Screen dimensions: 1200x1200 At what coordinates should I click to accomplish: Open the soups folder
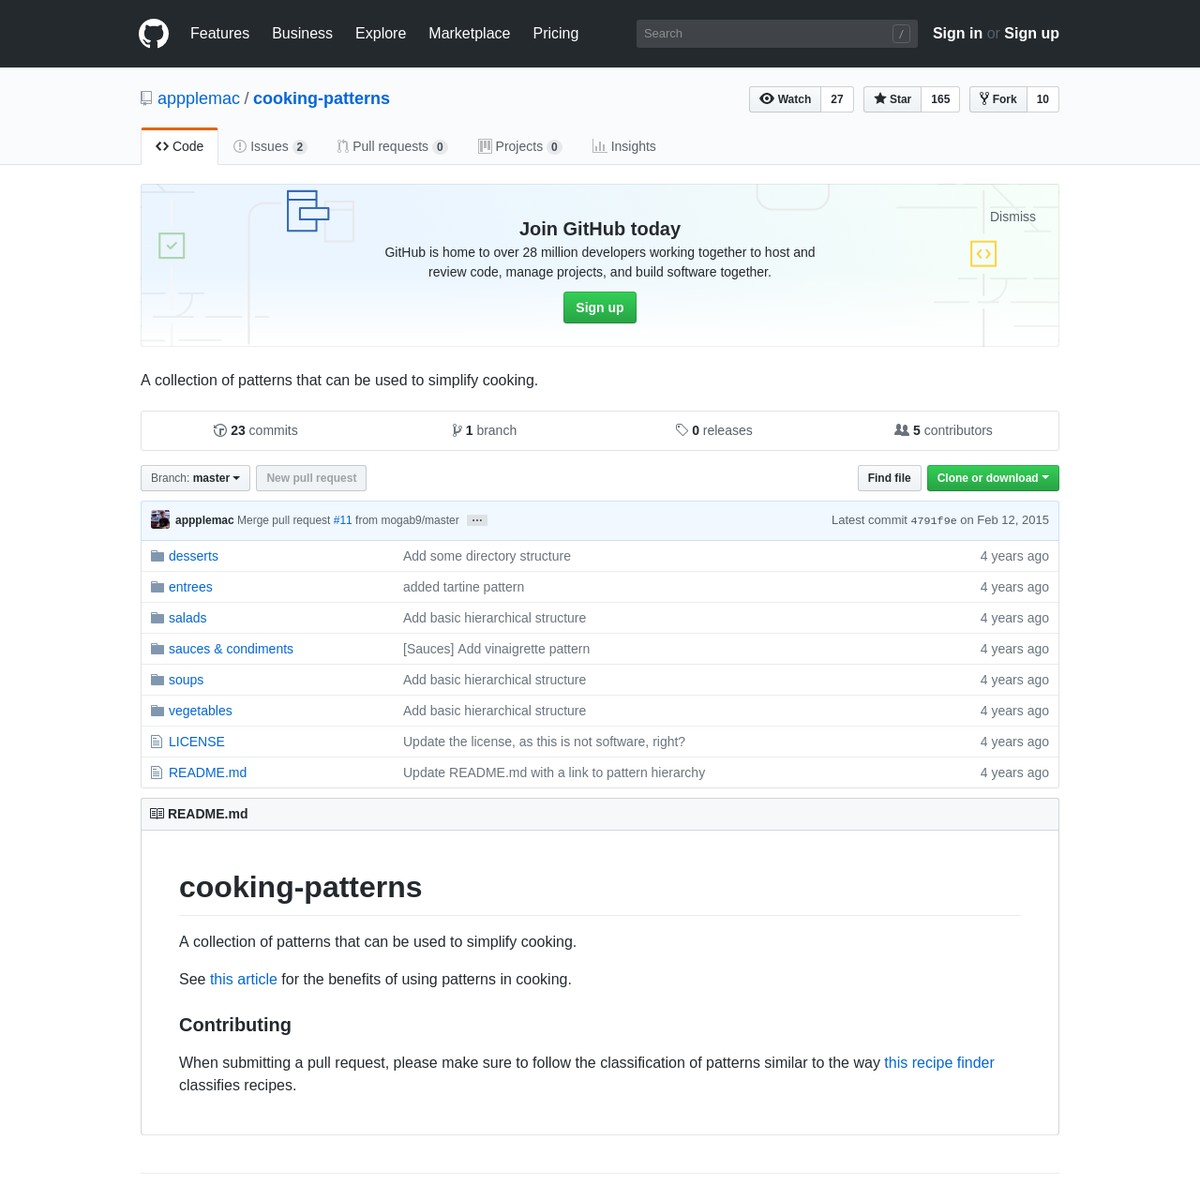186,680
